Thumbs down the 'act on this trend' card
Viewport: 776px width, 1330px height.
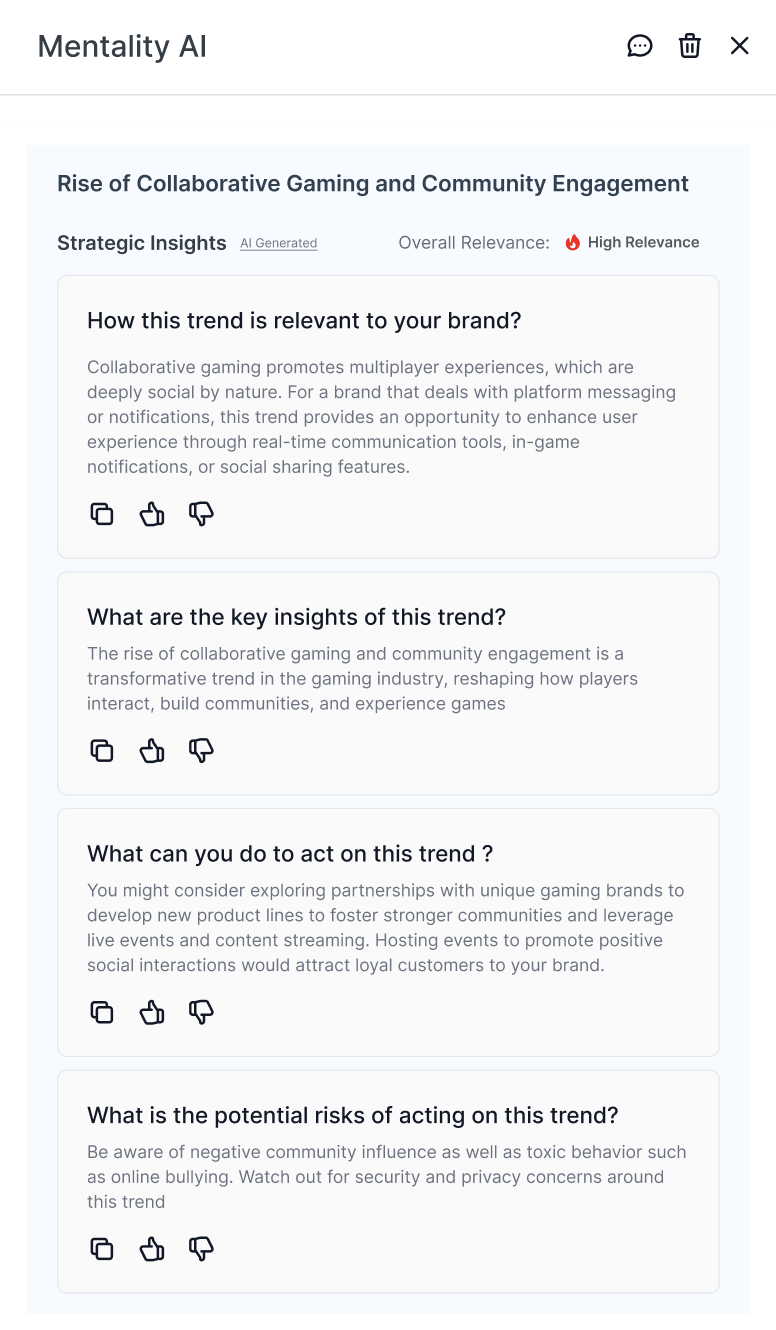[202, 1012]
